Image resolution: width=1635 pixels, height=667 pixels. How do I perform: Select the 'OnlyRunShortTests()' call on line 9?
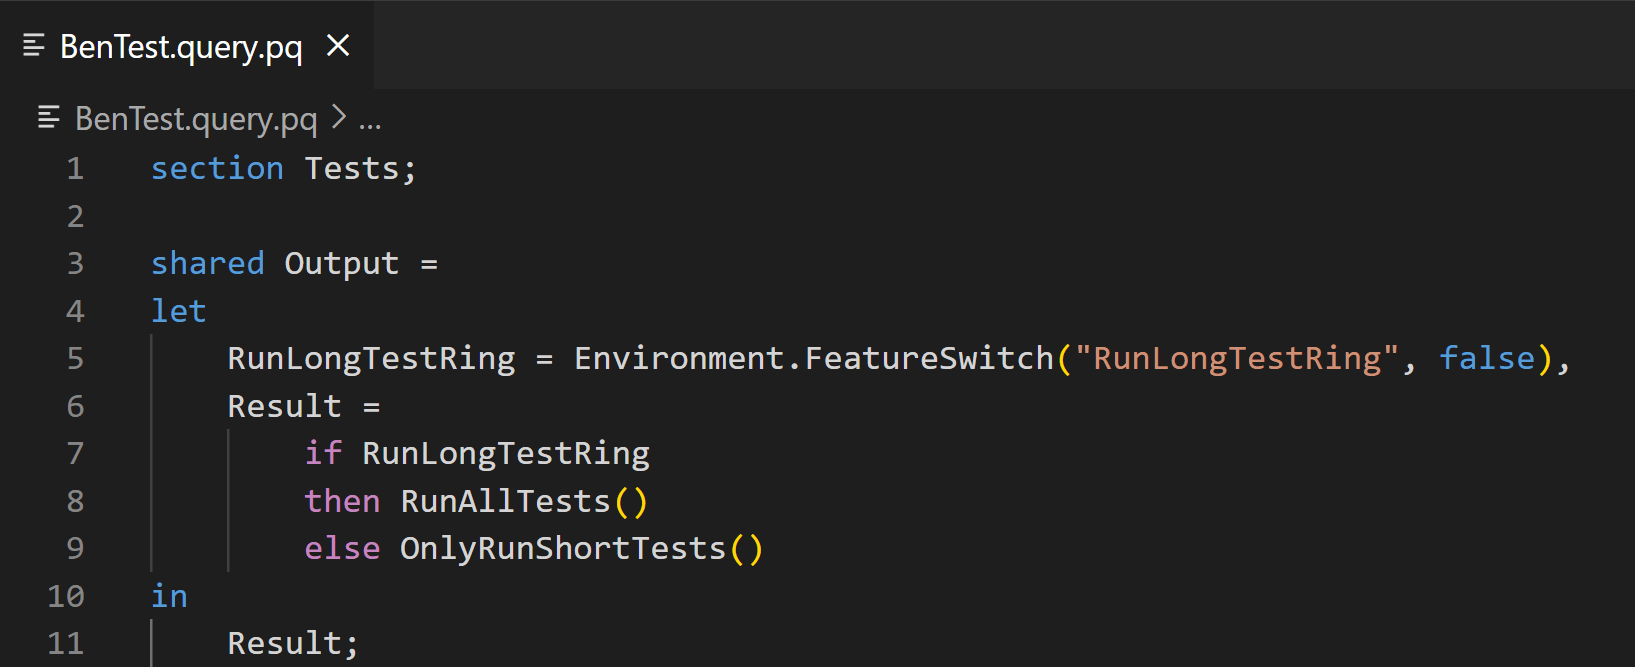(580, 548)
